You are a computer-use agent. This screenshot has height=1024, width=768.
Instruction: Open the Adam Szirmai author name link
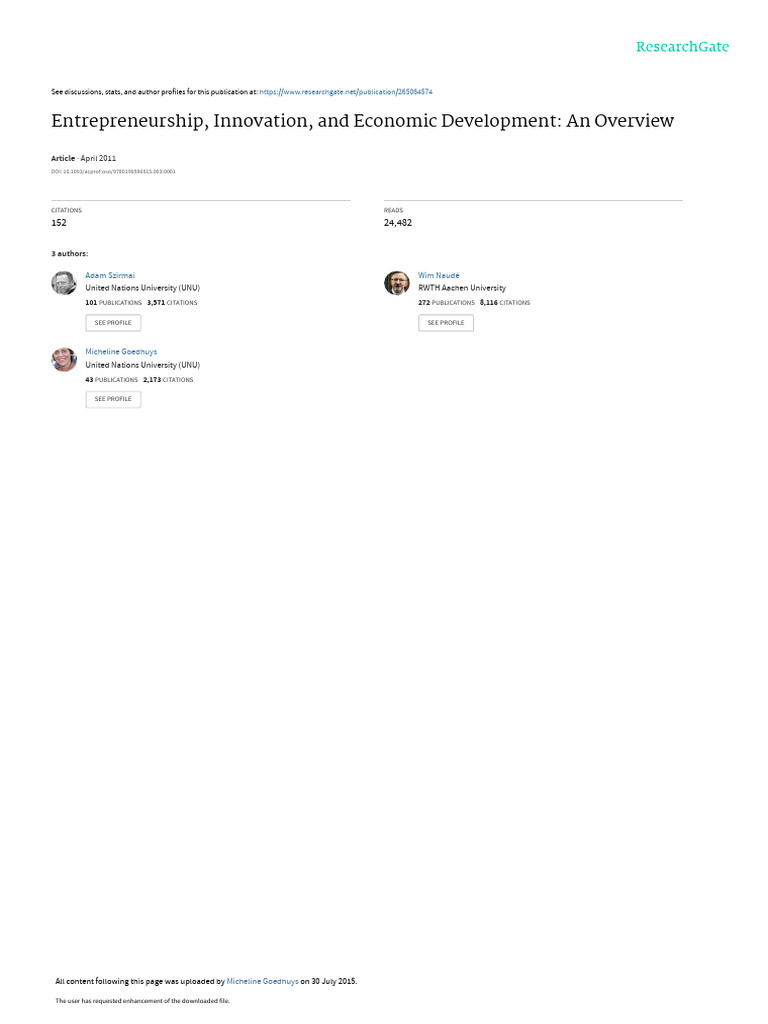108,275
